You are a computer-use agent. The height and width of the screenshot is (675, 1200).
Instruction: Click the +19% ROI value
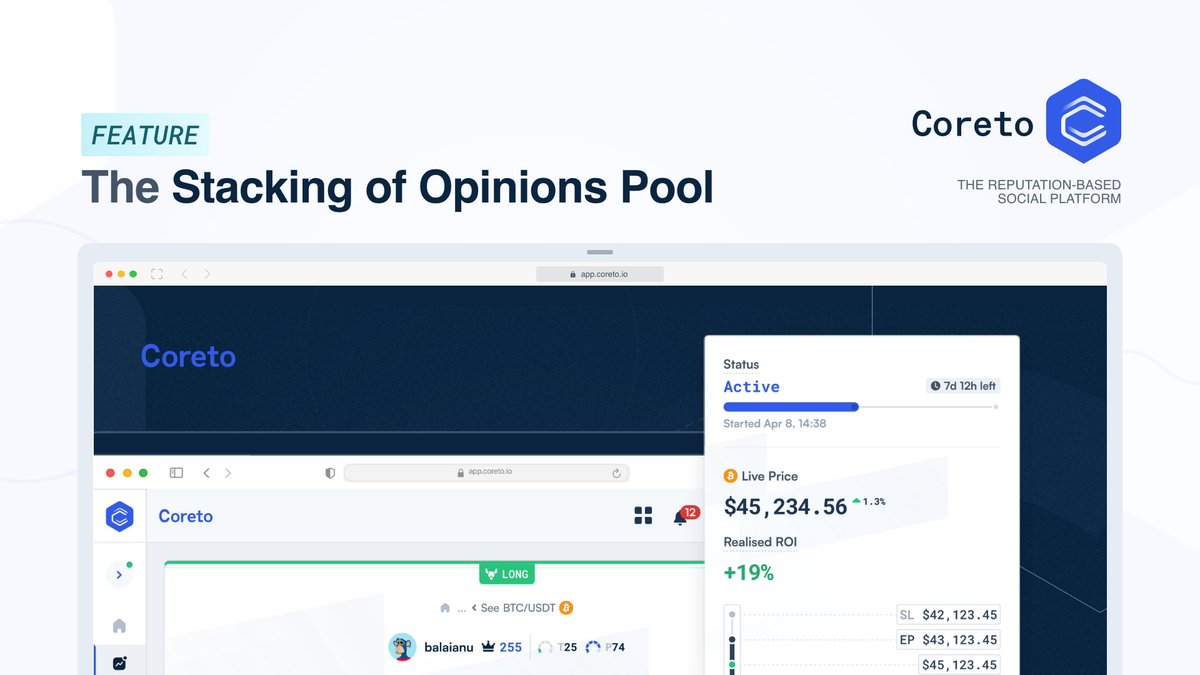point(748,572)
